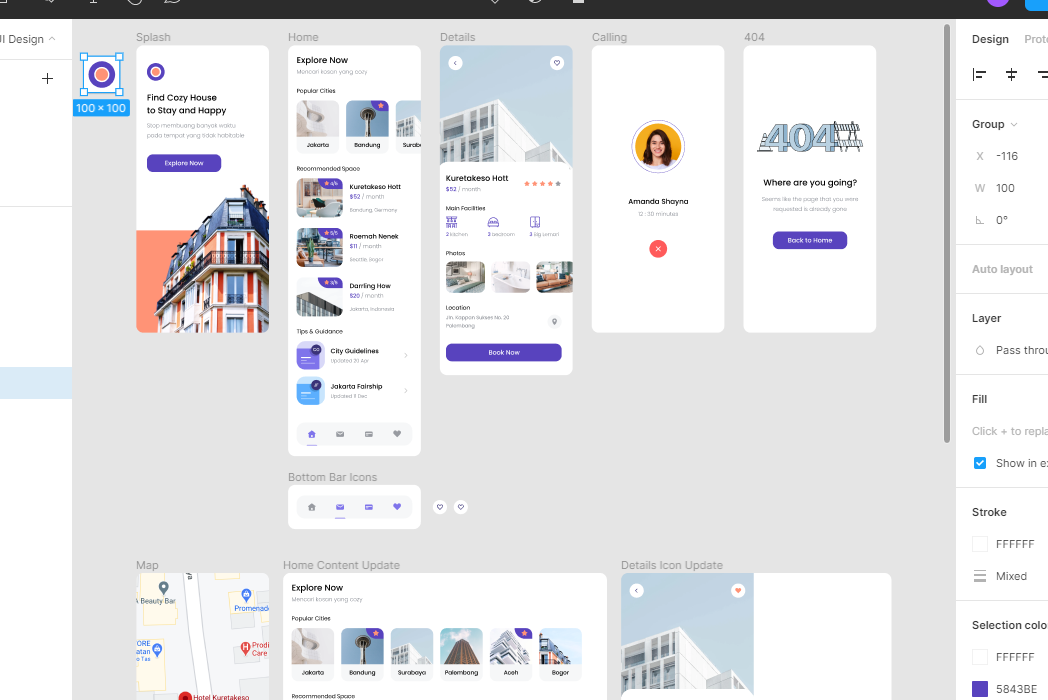
Task: Select Amanda Shayna's avatar in Calling
Action: [x=658, y=146]
